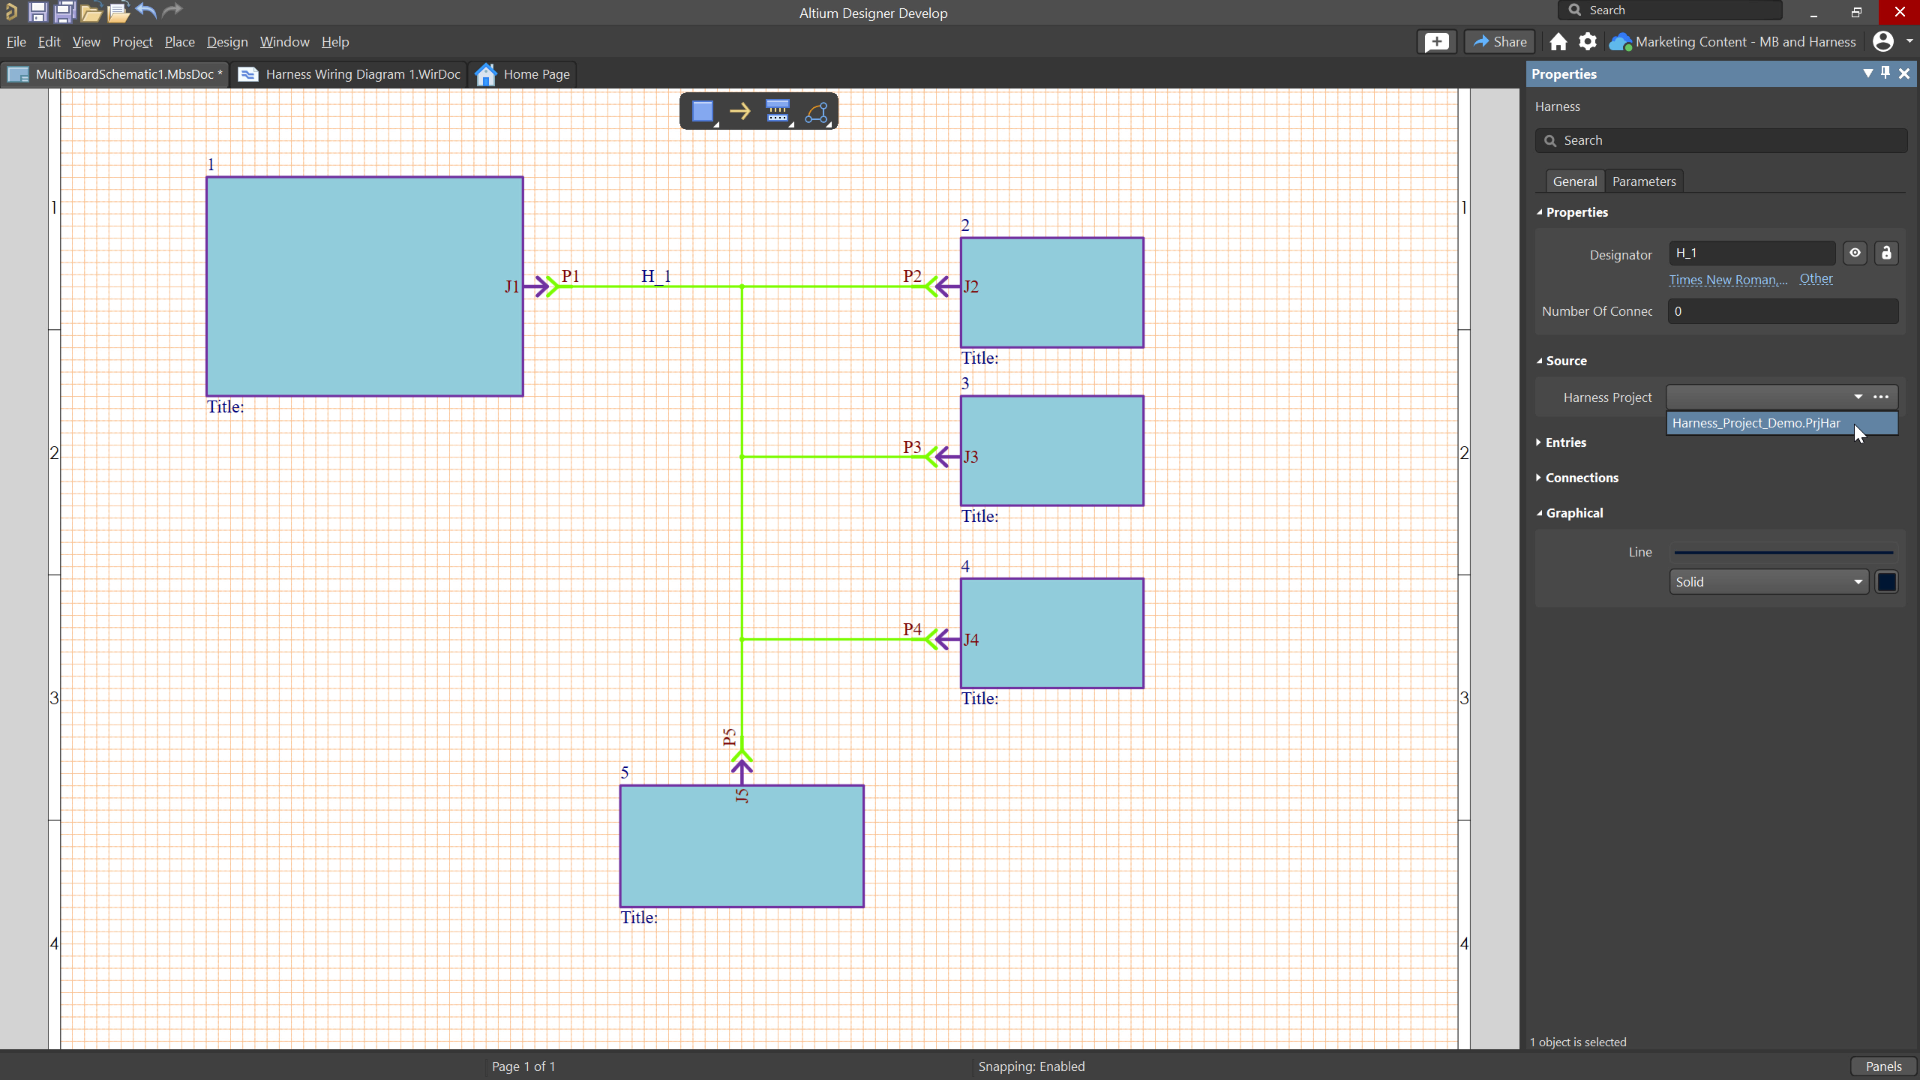Click the lock icon beside Designator
This screenshot has height=1080, width=1920.
tap(1886, 253)
